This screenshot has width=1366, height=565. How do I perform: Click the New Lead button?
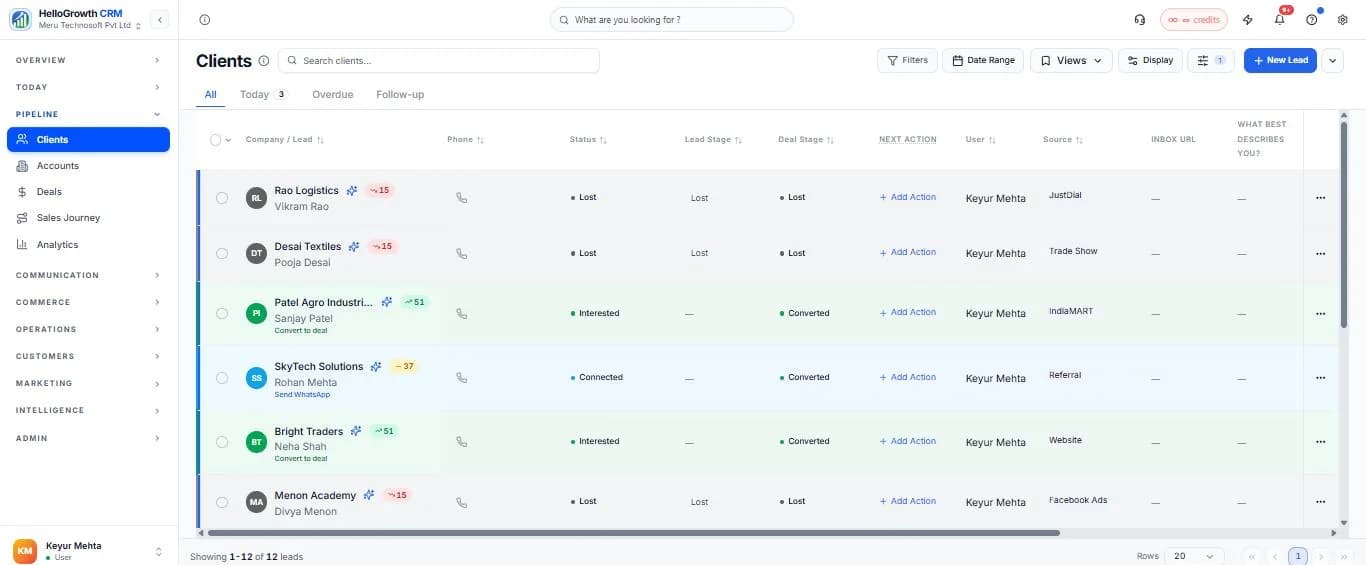1280,61
